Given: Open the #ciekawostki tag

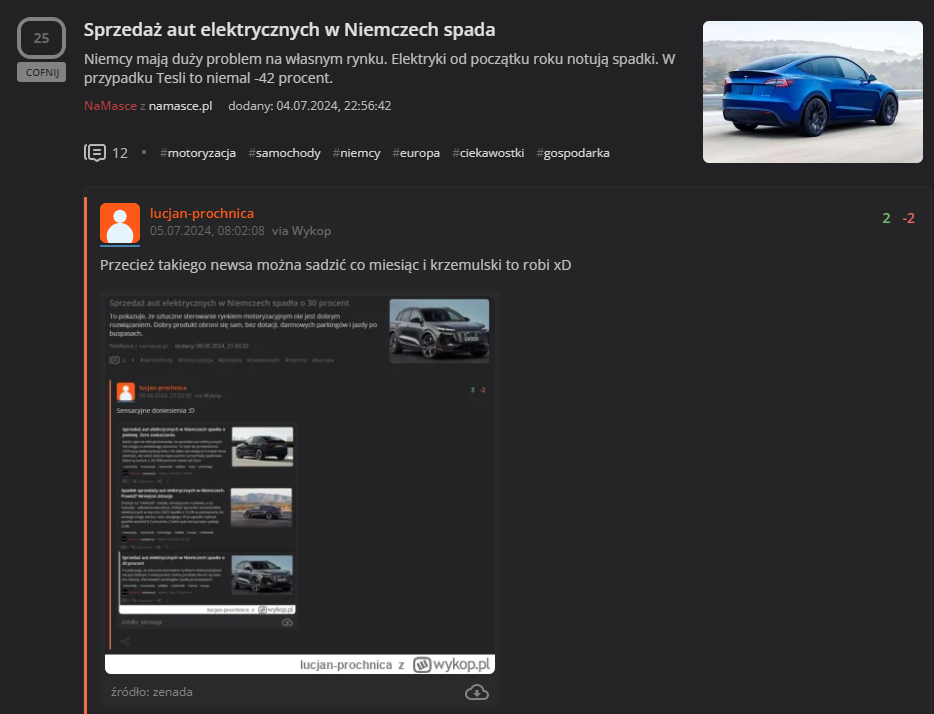Looking at the screenshot, I should [x=488, y=153].
